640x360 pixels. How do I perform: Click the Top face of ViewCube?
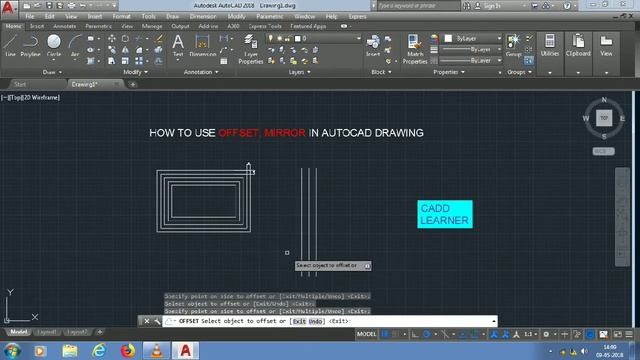[604, 118]
